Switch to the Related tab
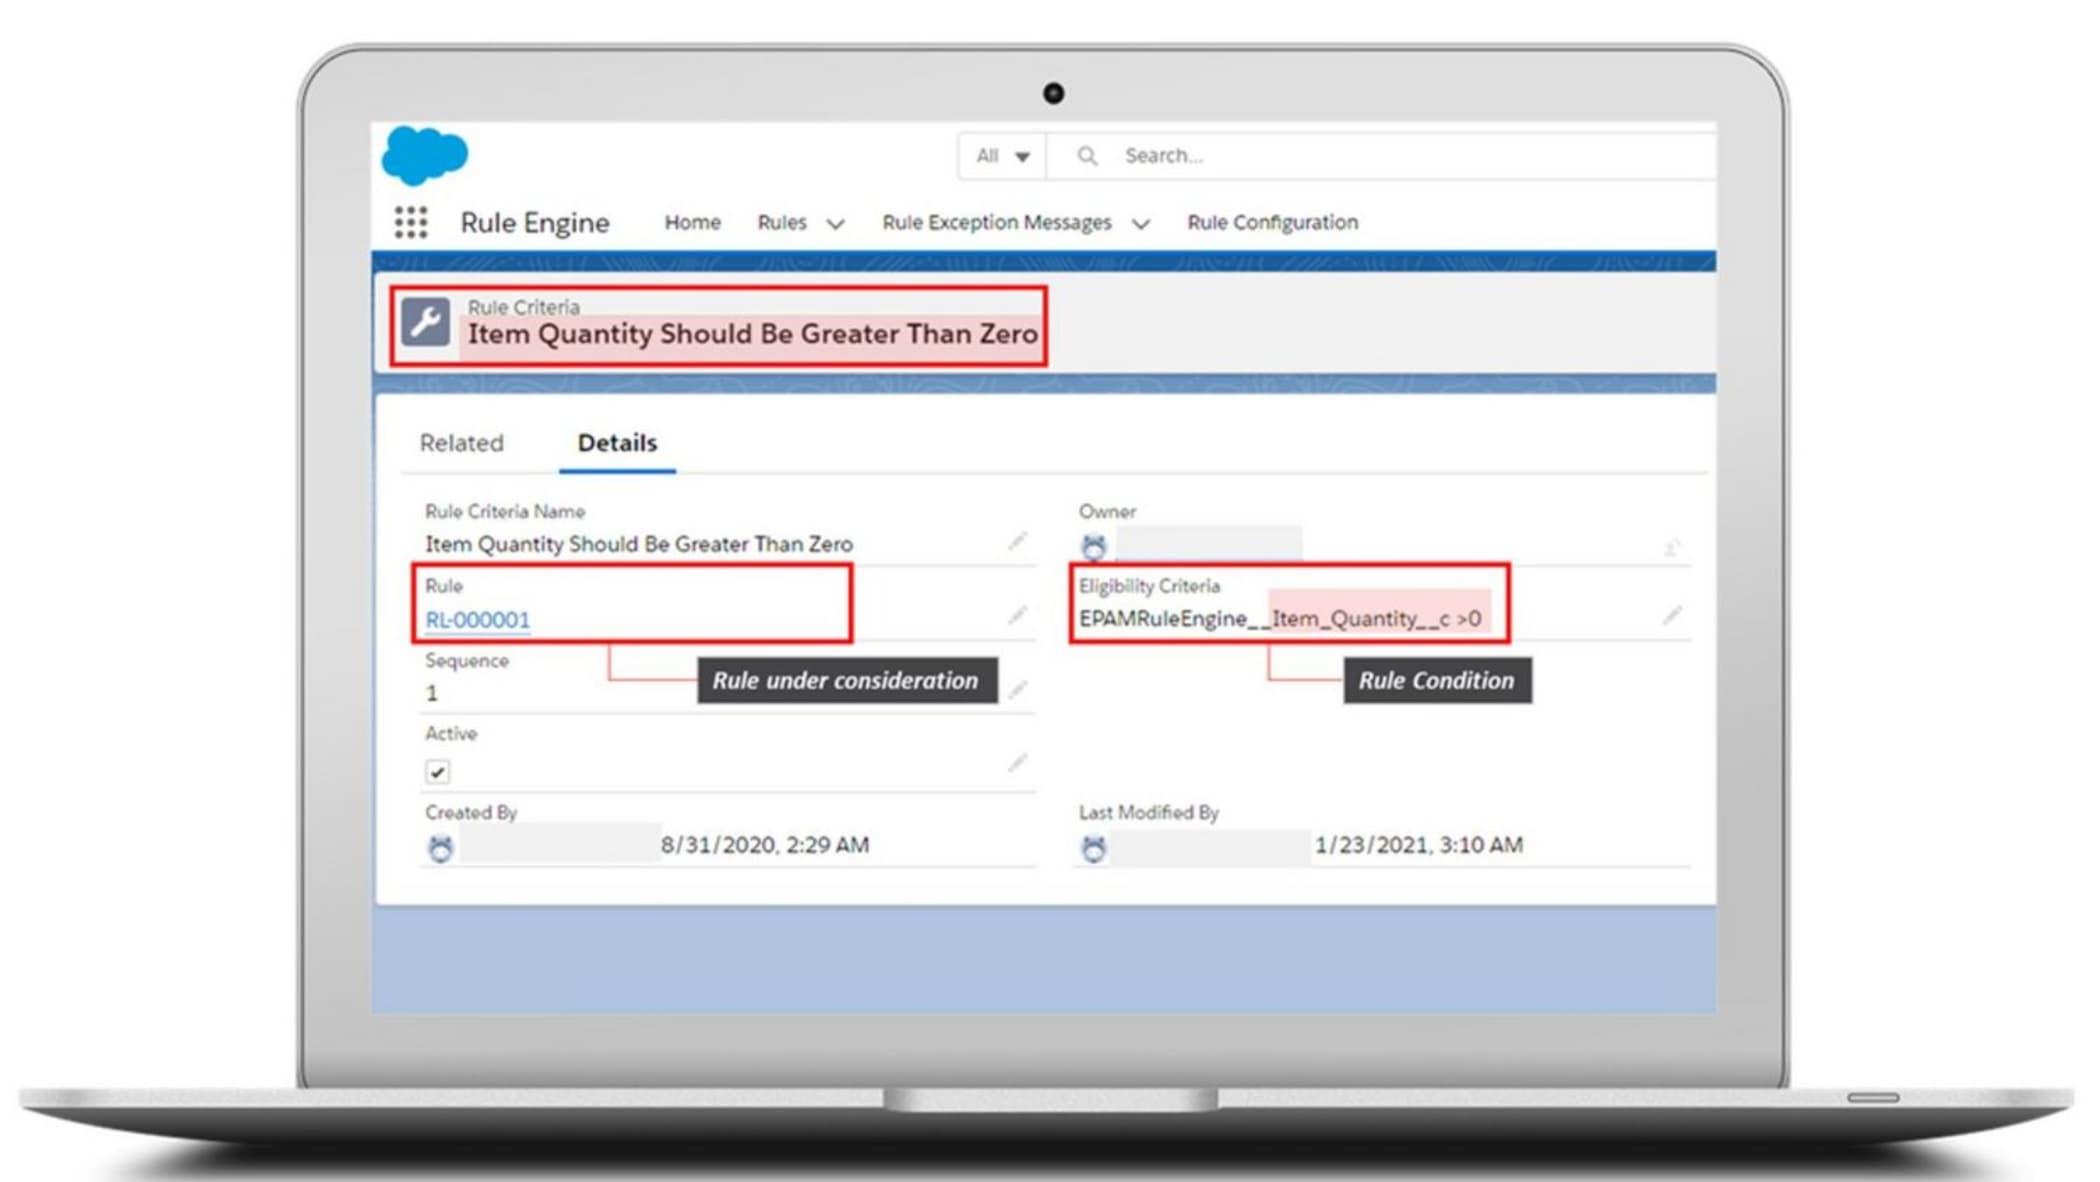Screen dimensions: 2100x1182 [x=462, y=442]
